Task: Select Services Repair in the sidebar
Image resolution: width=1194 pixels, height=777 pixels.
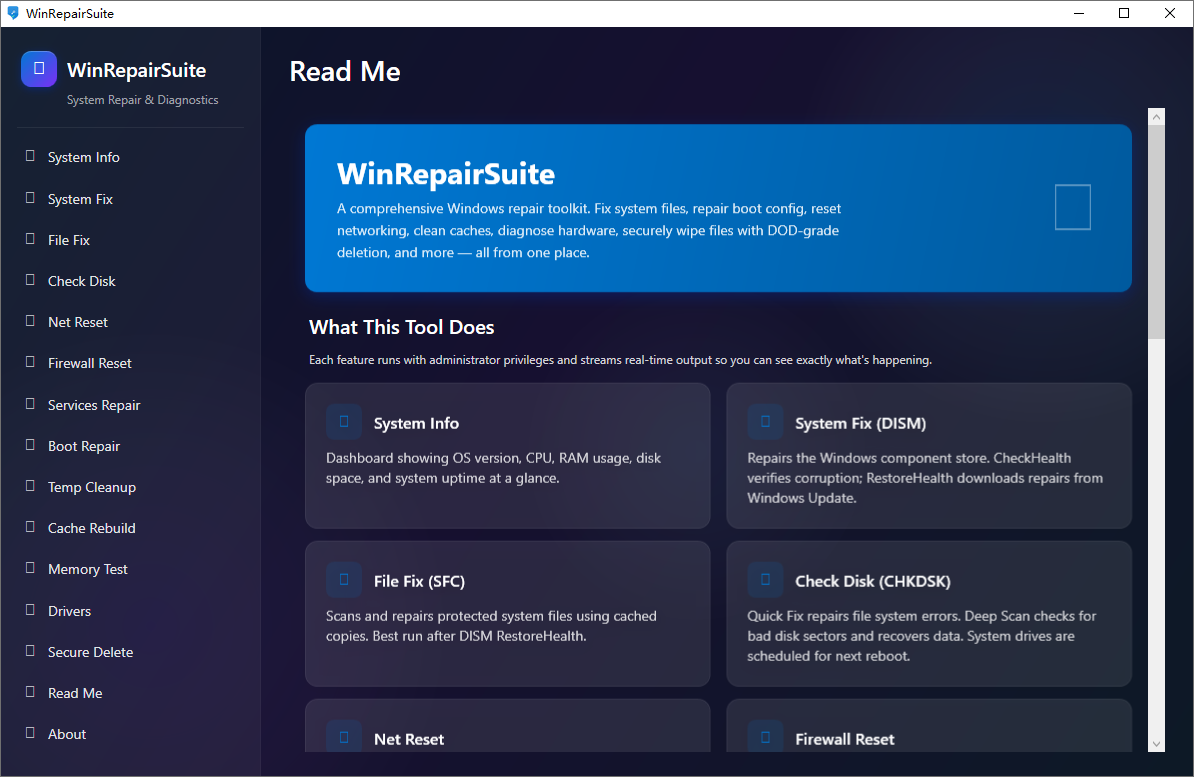Action: (x=130, y=405)
